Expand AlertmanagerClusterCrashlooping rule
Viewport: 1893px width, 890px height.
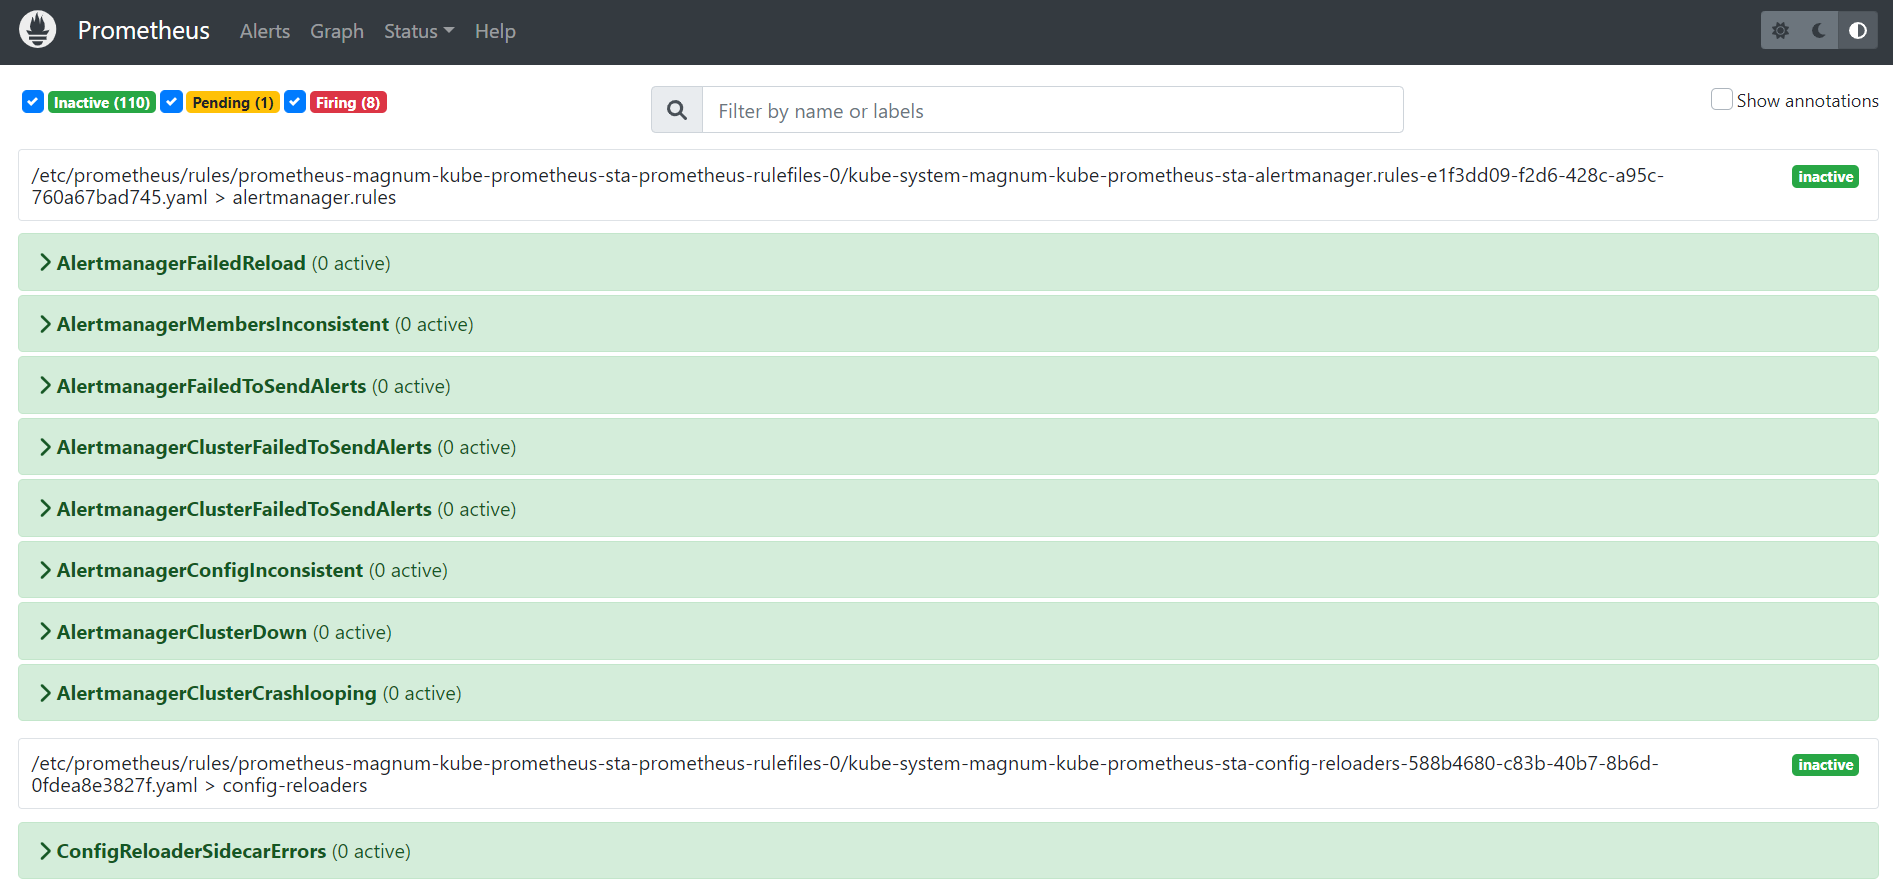[x=948, y=693]
